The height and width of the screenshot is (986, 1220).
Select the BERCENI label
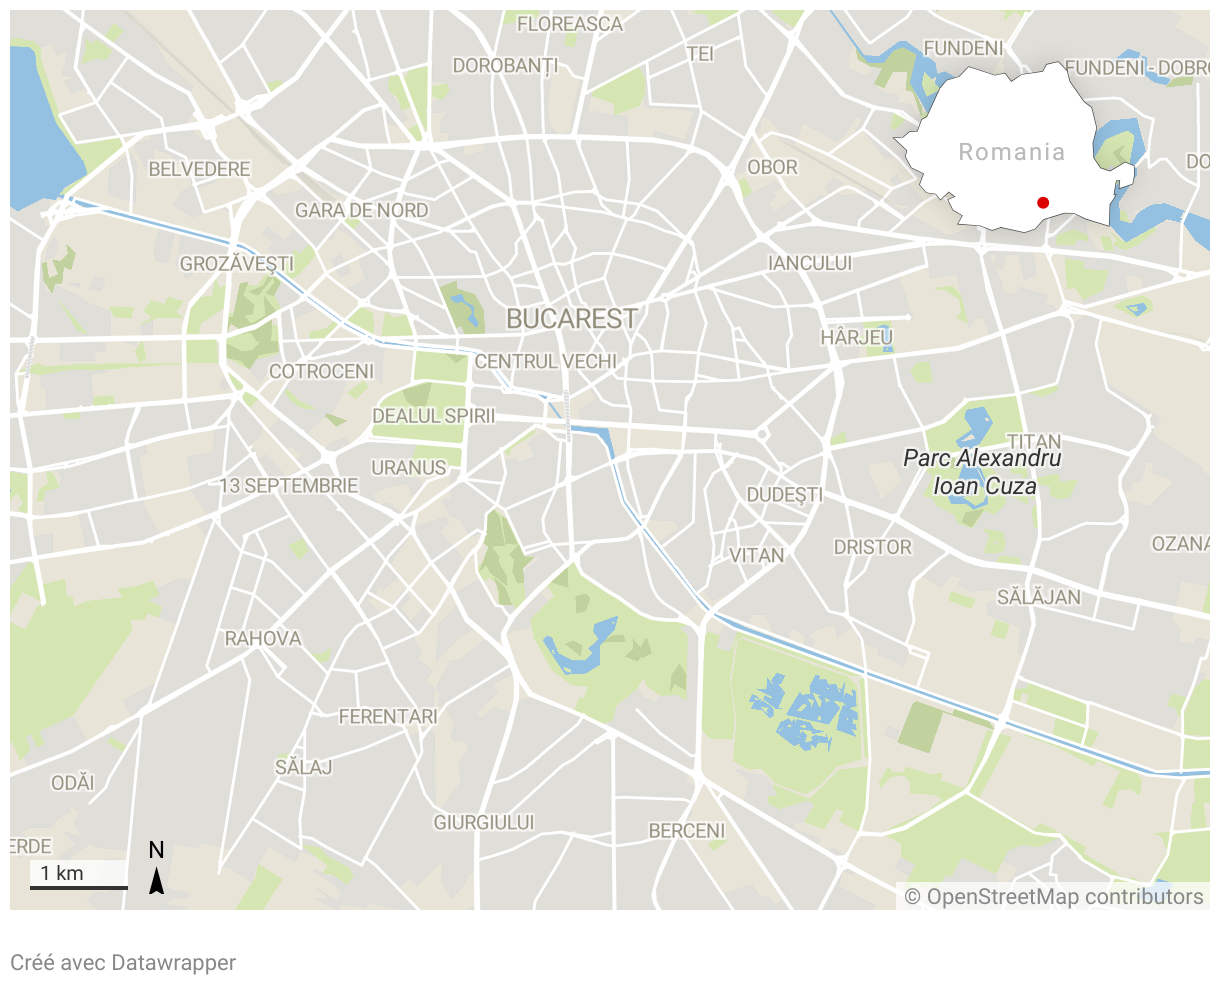tap(686, 830)
